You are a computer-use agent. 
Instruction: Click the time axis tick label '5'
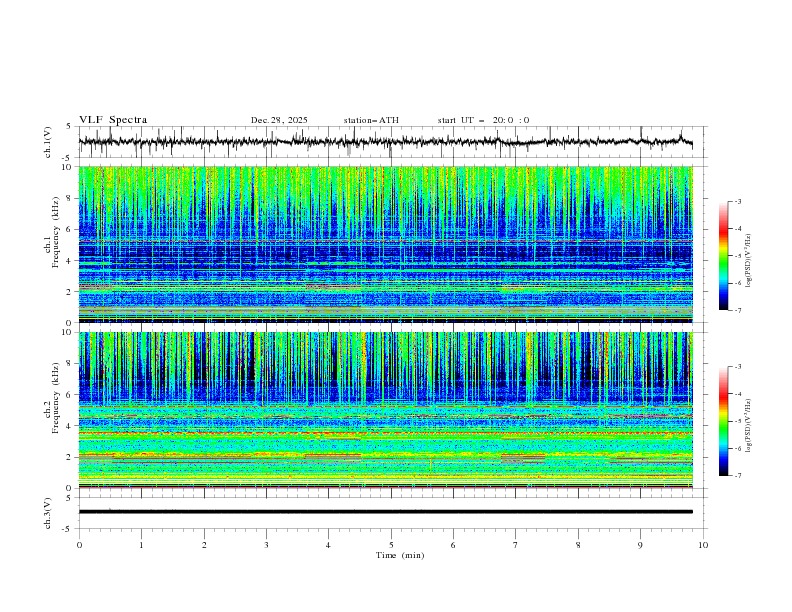391,545
